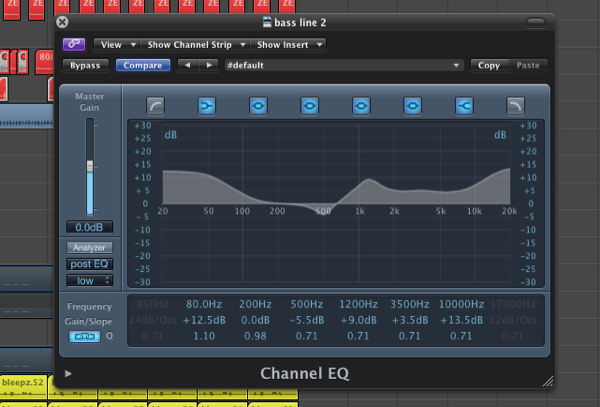This screenshot has height=407, width=600.
Task: Toggle the Analyzer button
Action: coord(91,247)
